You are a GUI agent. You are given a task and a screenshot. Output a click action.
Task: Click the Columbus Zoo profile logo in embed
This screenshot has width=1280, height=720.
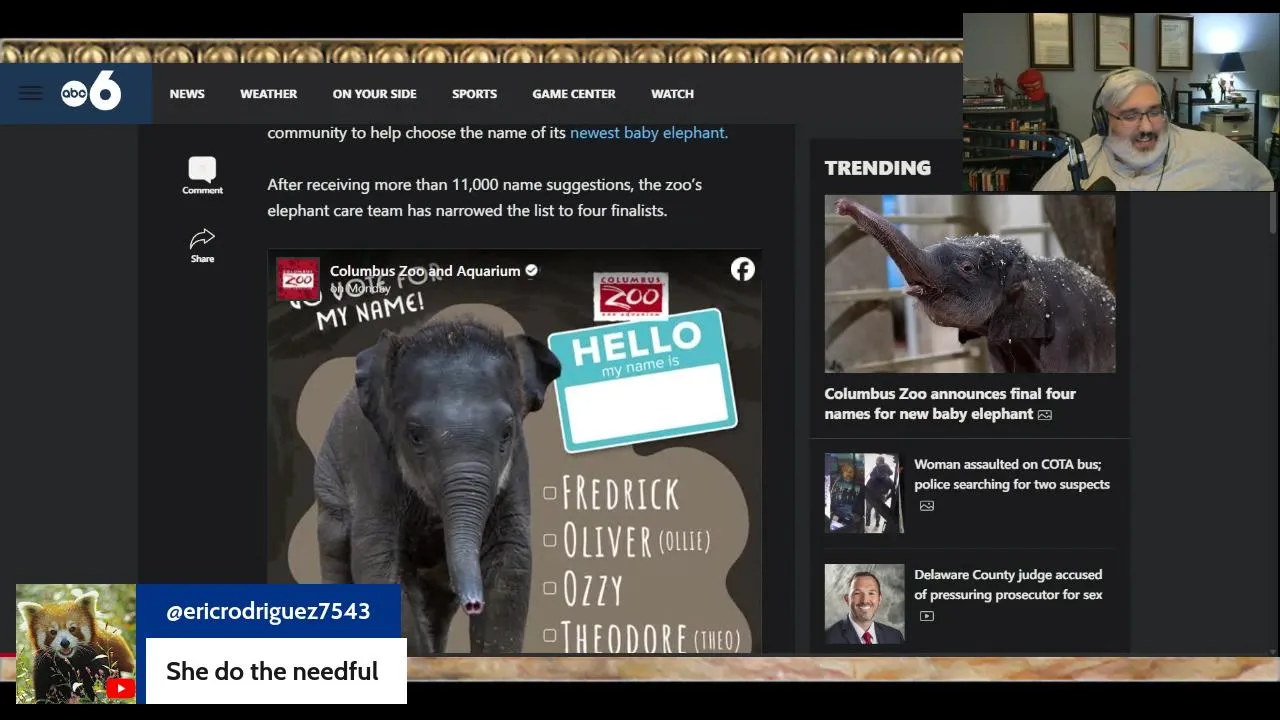pos(297,279)
